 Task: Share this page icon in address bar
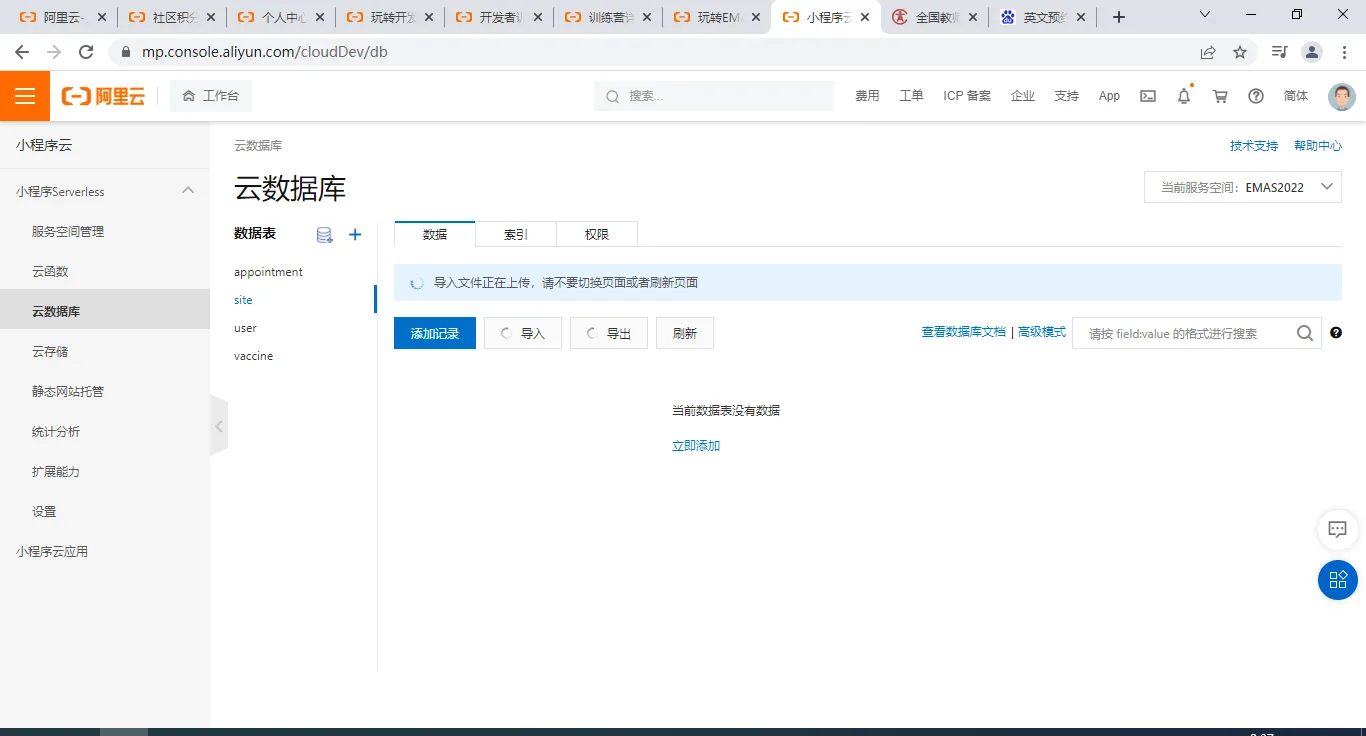coord(1208,52)
